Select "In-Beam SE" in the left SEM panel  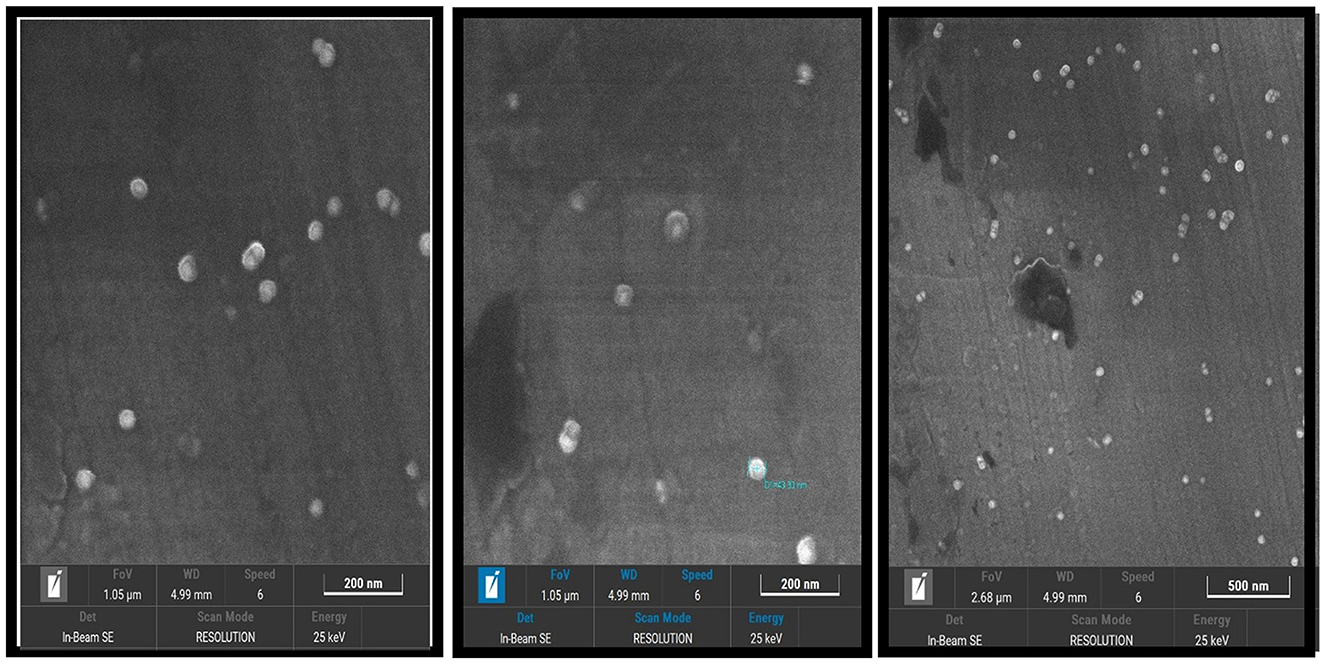pos(88,637)
